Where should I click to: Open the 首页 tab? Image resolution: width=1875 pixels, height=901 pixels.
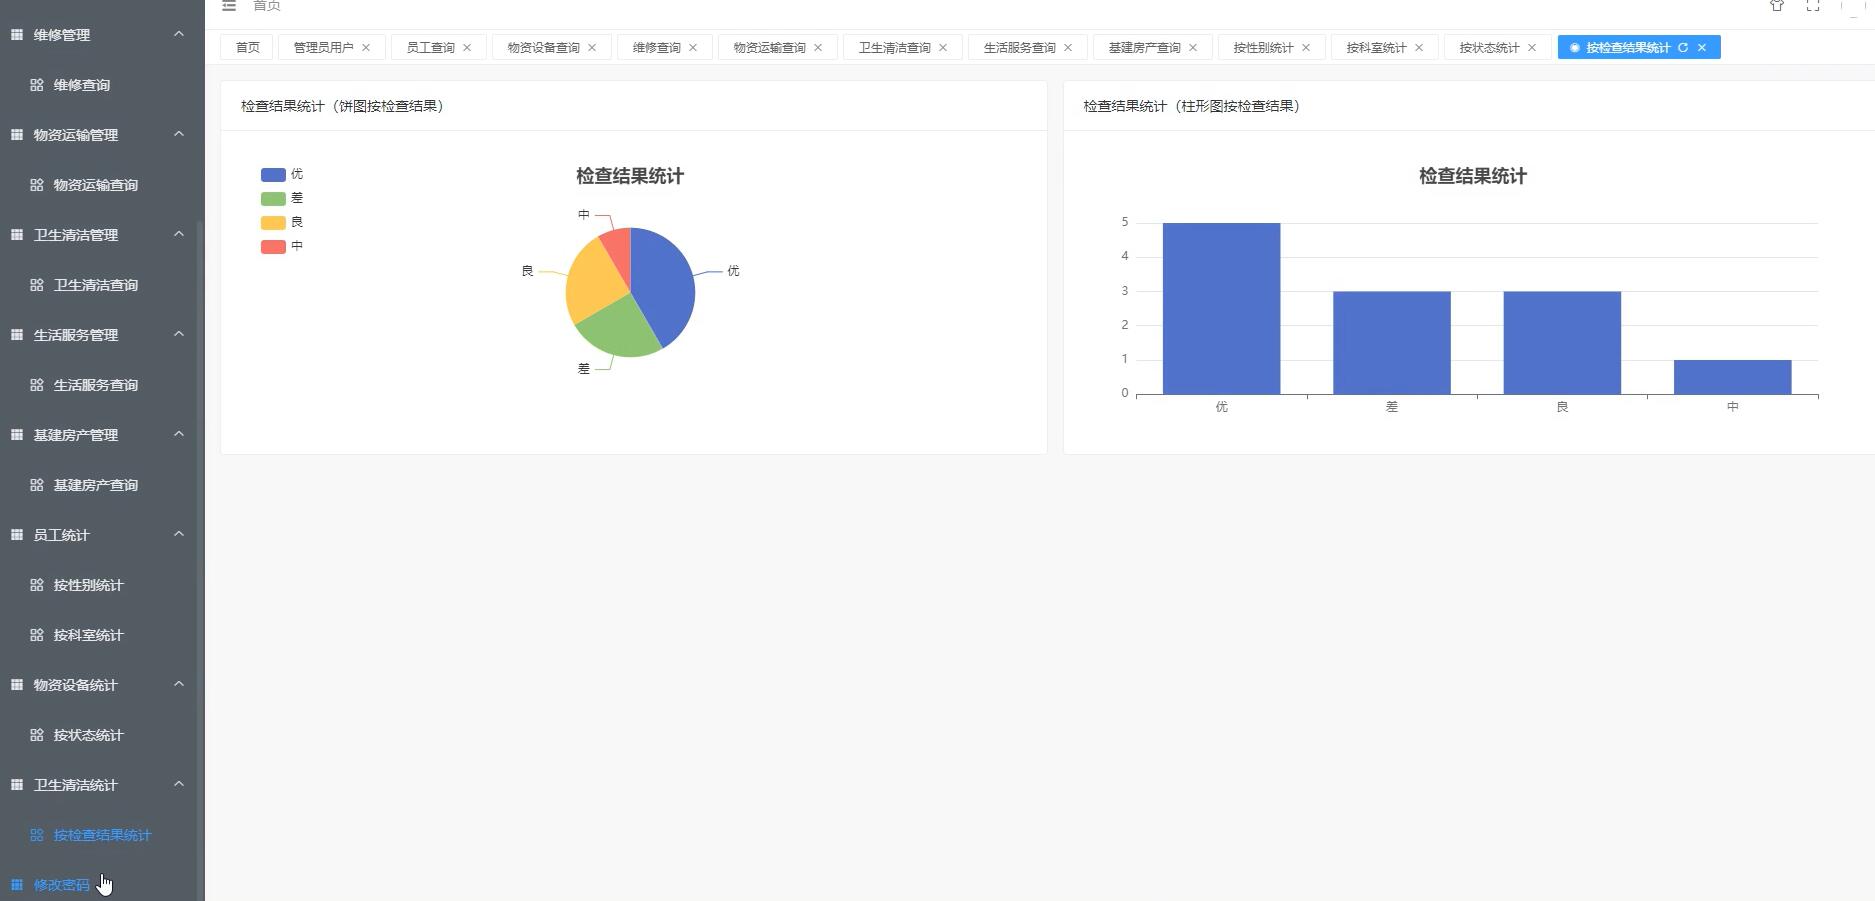coord(246,47)
